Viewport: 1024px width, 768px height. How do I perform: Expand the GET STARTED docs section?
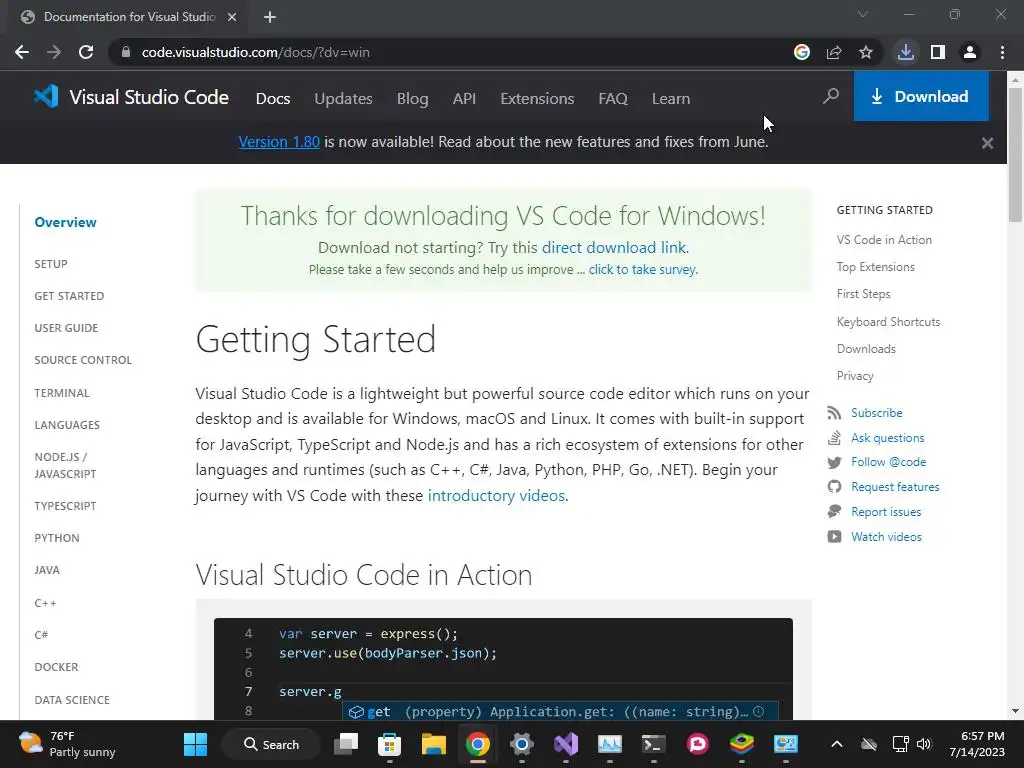pos(69,296)
